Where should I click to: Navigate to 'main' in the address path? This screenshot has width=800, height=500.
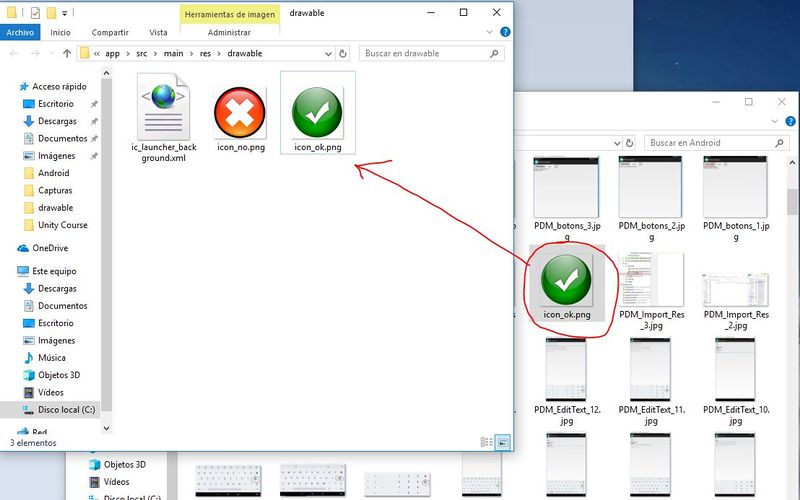point(173,54)
